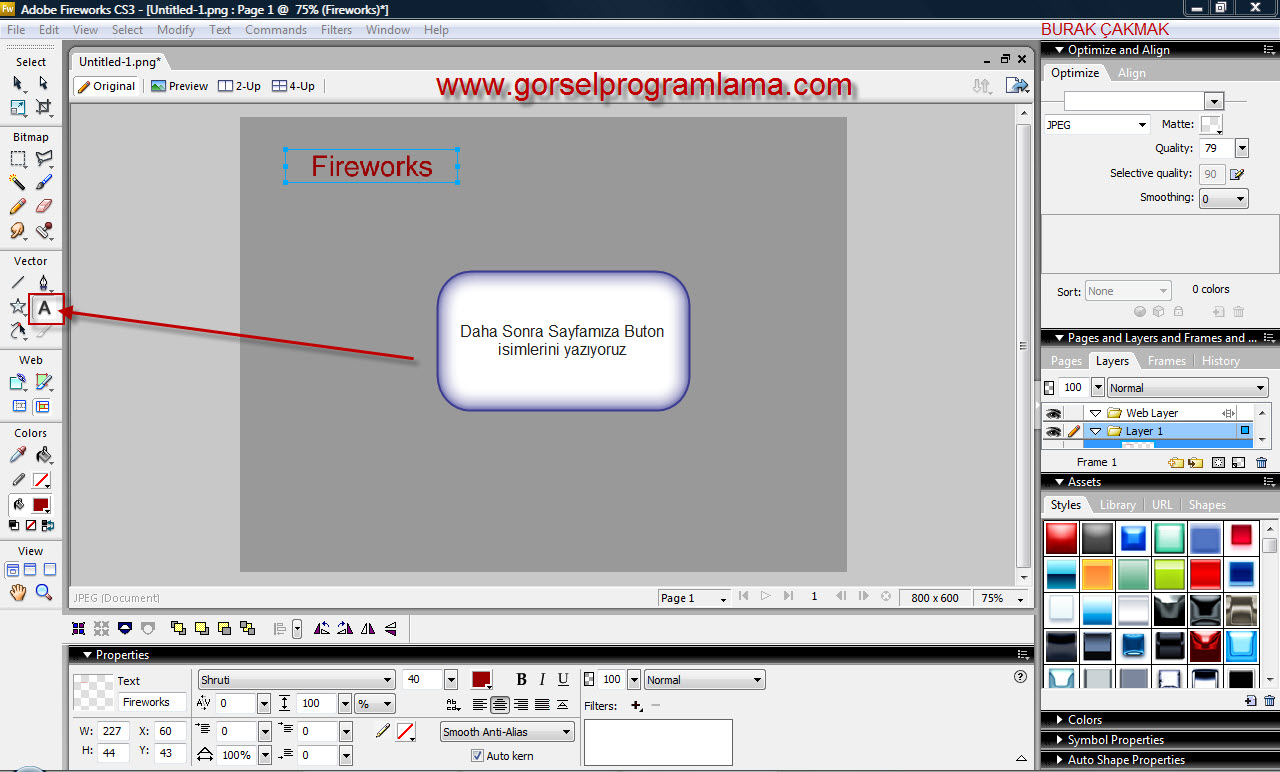Open the JPEG export format dropdown
The image size is (1280, 772).
(1096, 125)
